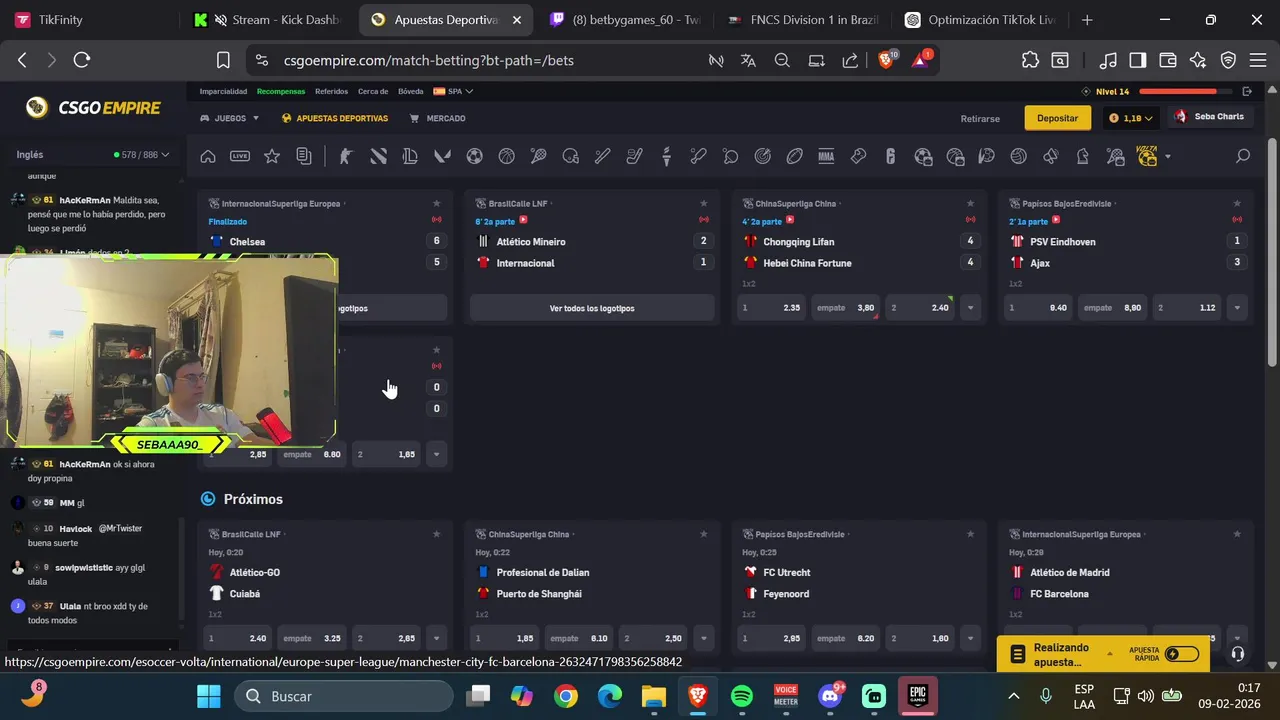Select the Olympic torch icon
This screenshot has width=1280, height=720.
[x=666, y=156]
